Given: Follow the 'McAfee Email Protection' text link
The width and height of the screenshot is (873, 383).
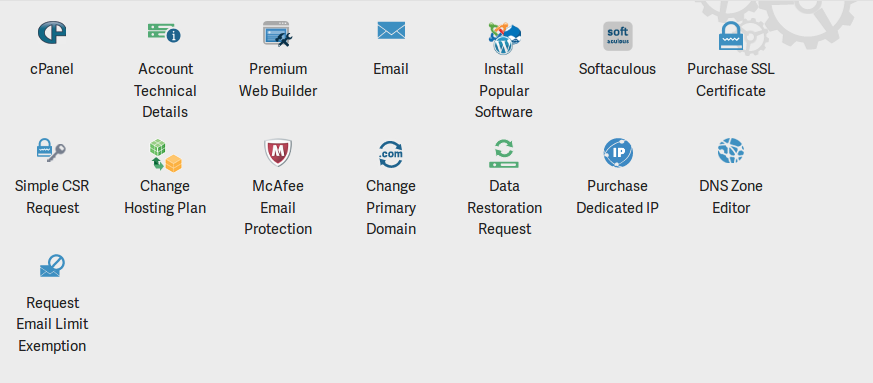Looking at the screenshot, I should tap(278, 208).
